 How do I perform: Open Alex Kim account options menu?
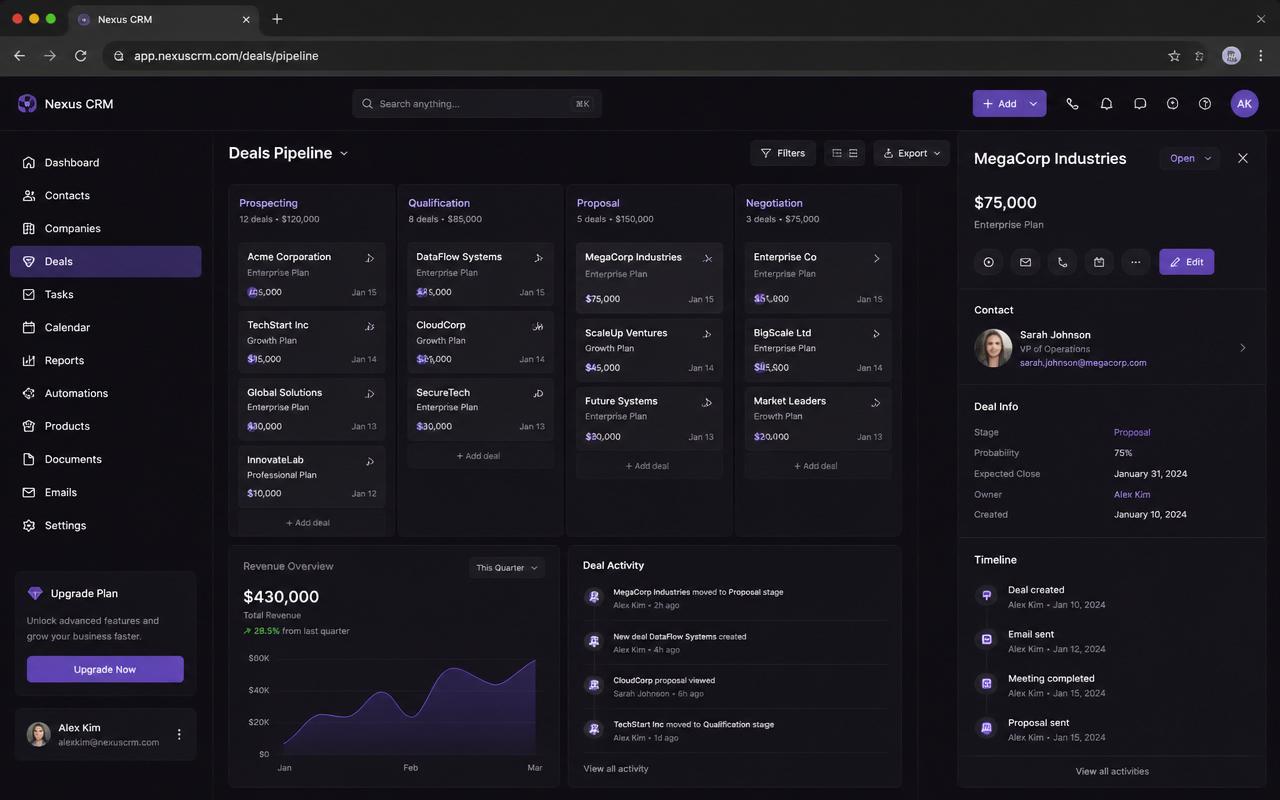[179, 734]
